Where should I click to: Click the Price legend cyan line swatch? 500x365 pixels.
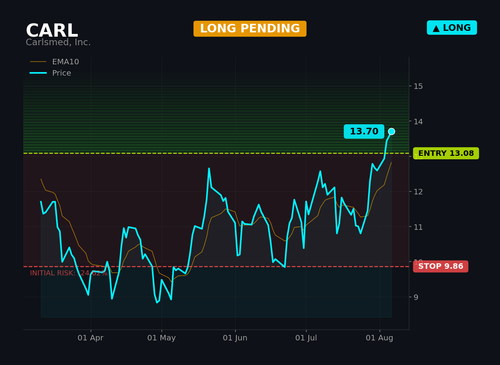[38, 73]
